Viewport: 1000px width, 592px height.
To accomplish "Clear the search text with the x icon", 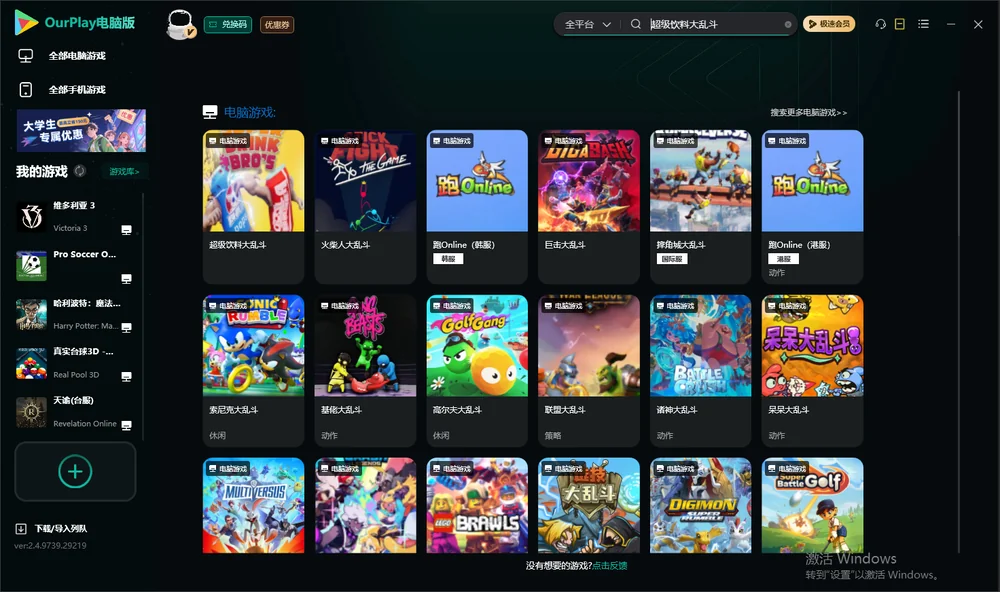I will point(788,24).
